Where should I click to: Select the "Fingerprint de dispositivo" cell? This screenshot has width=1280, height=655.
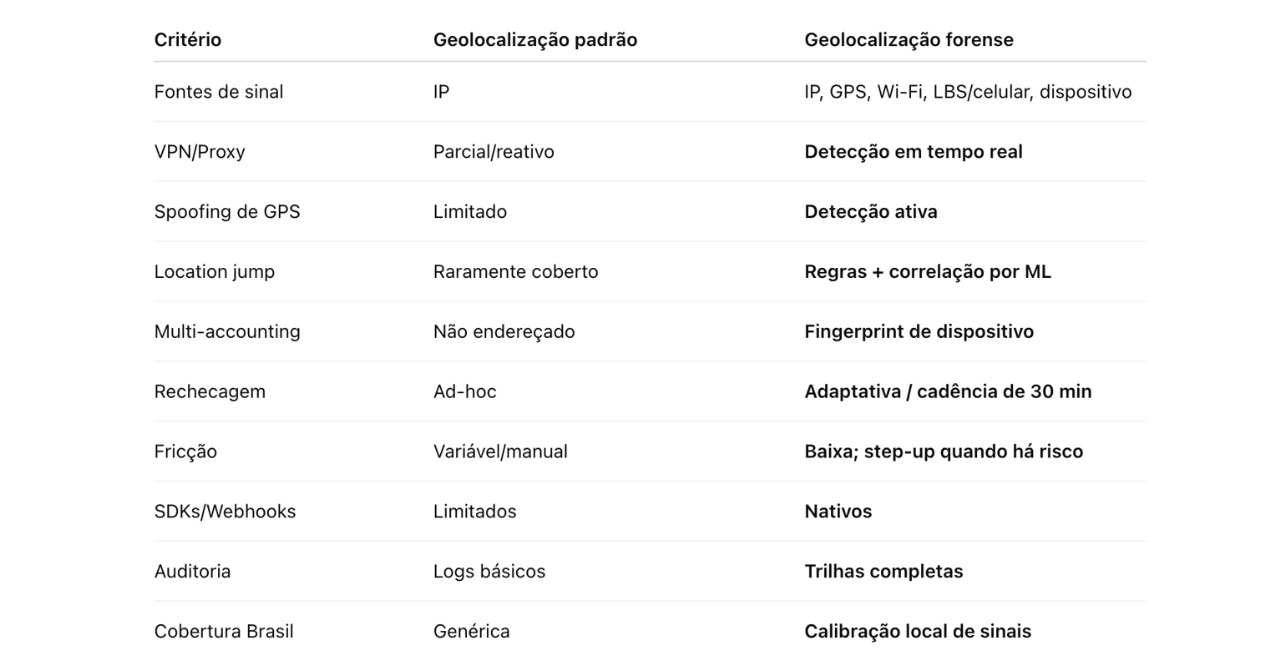[919, 332]
